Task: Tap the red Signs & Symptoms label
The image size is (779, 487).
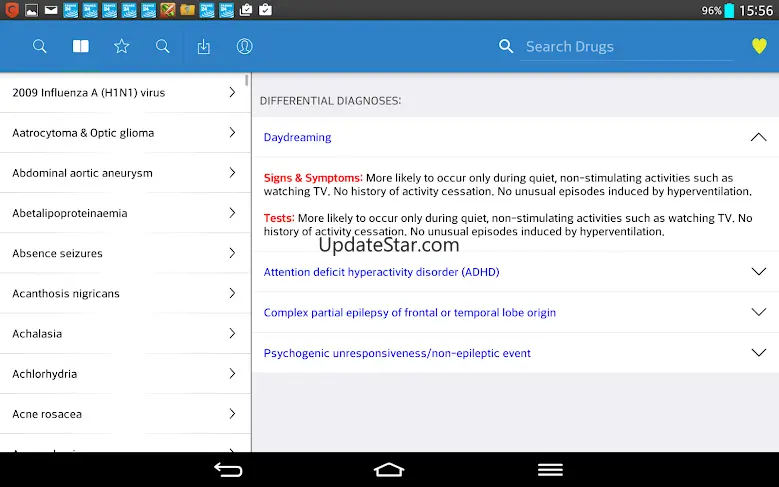Action: click(313, 178)
